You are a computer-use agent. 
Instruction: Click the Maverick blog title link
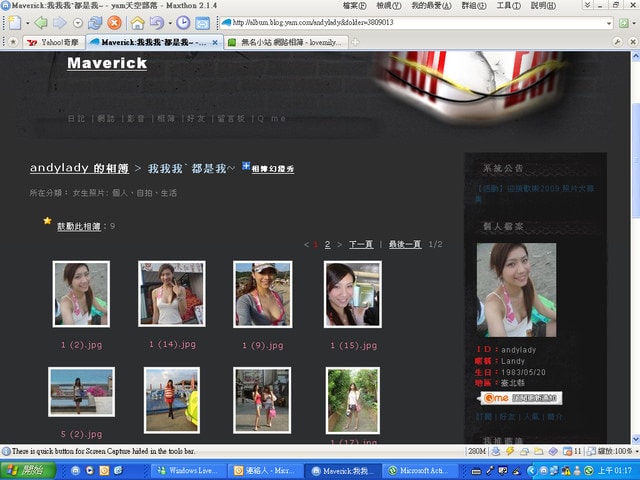click(x=107, y=63)
